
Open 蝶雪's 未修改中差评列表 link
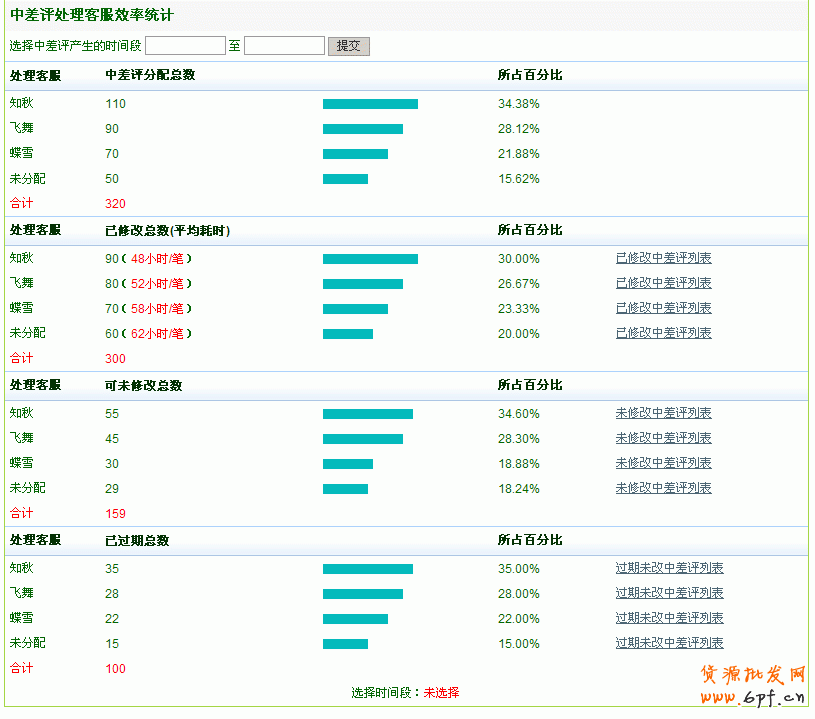pyautogui.click(x=662, y=463)
